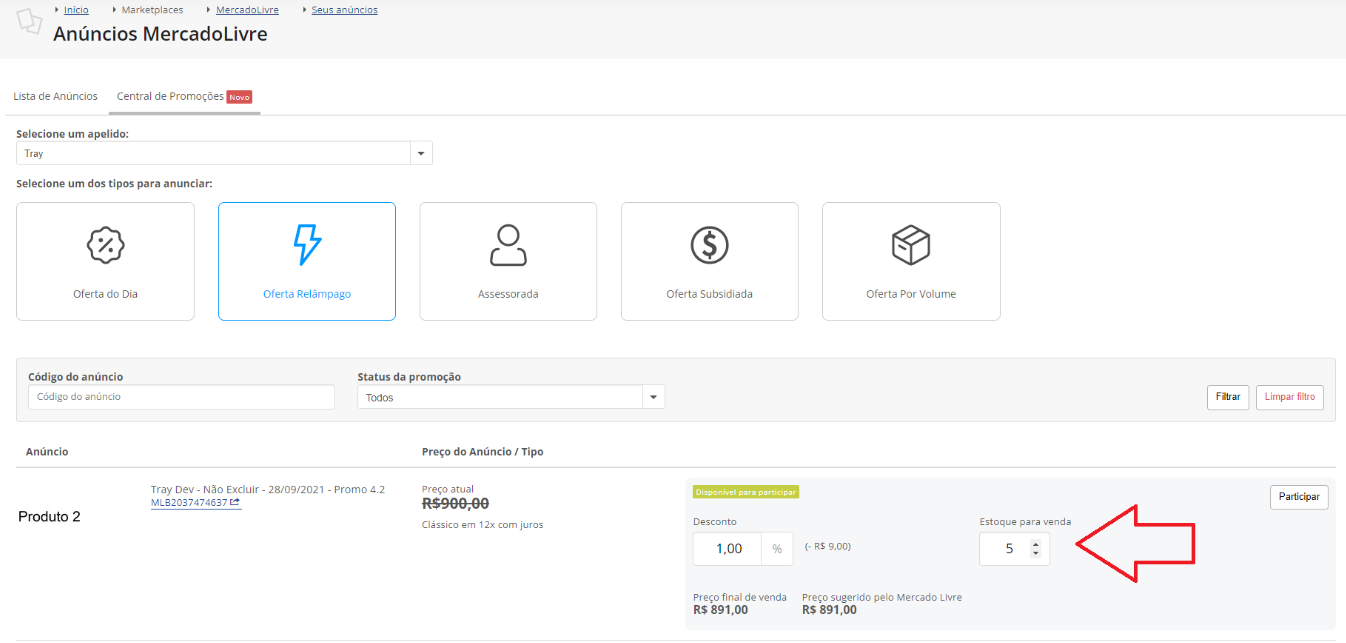
Task: Click the Estoque para venda number field
Action: pos(1014,548)
